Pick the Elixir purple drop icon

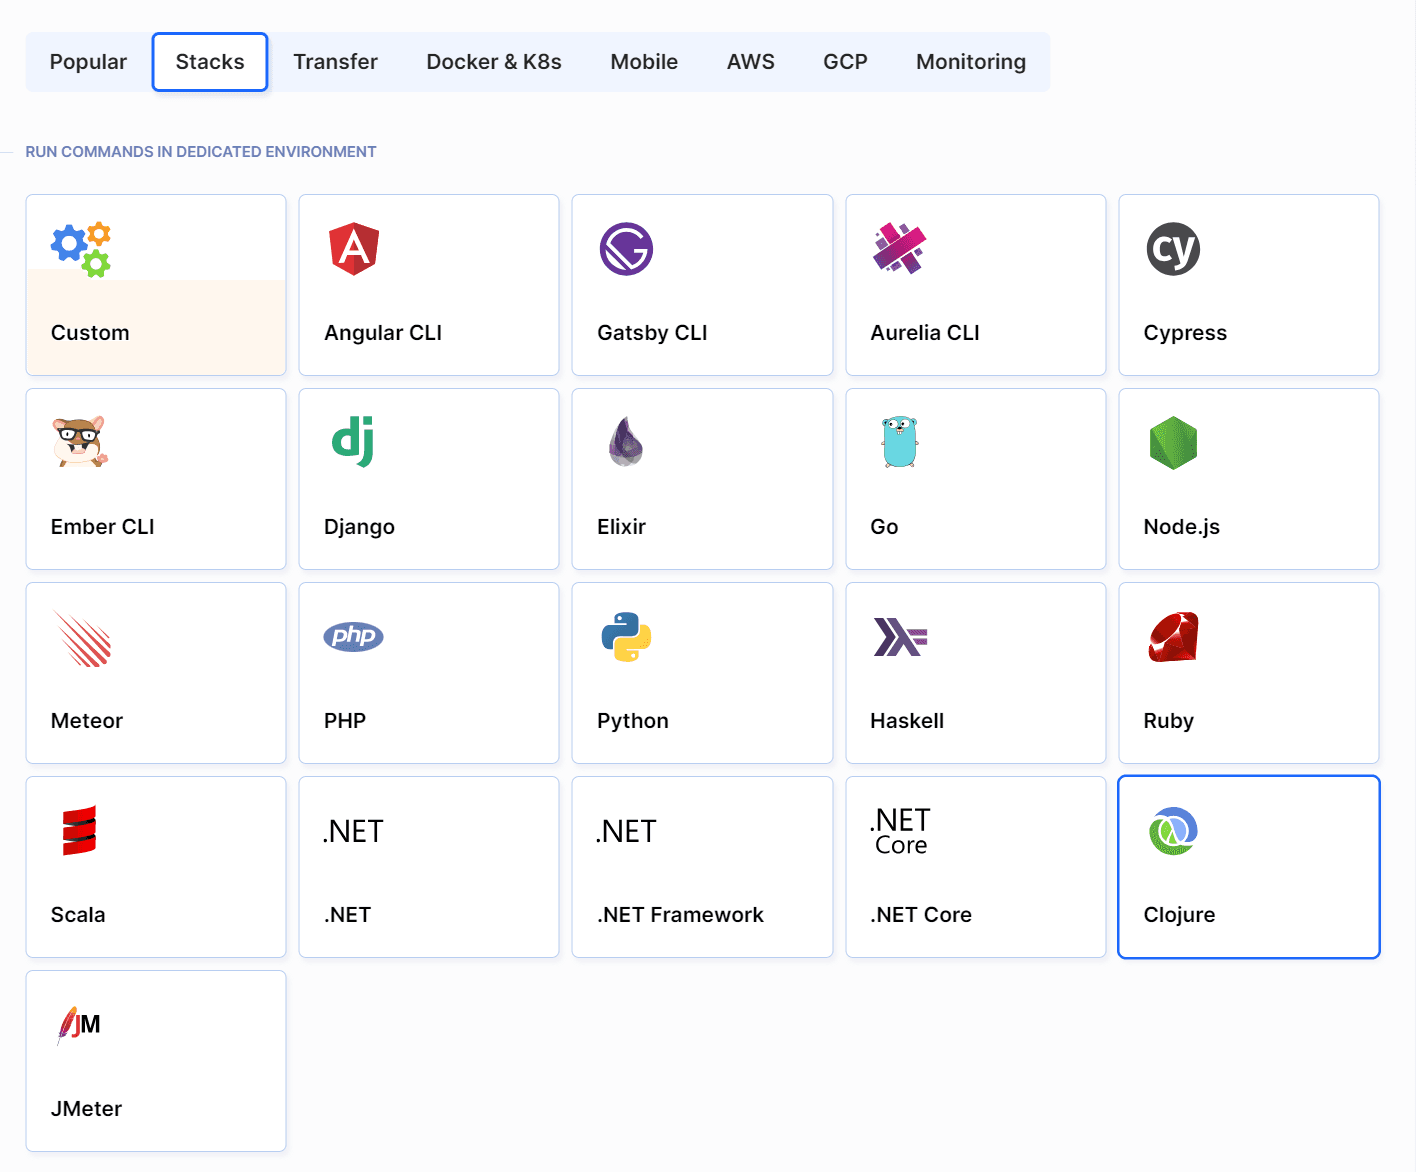(626, 442)
